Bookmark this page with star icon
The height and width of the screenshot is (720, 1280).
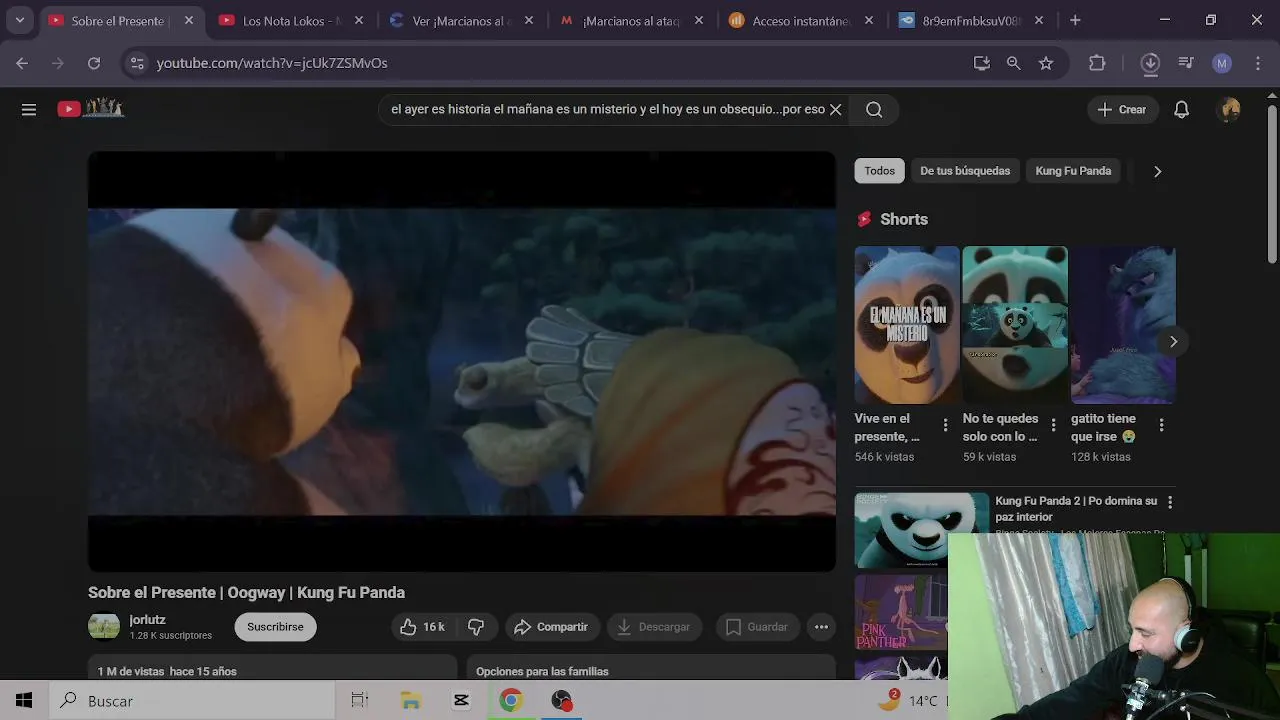click(x=1046, y=63)
